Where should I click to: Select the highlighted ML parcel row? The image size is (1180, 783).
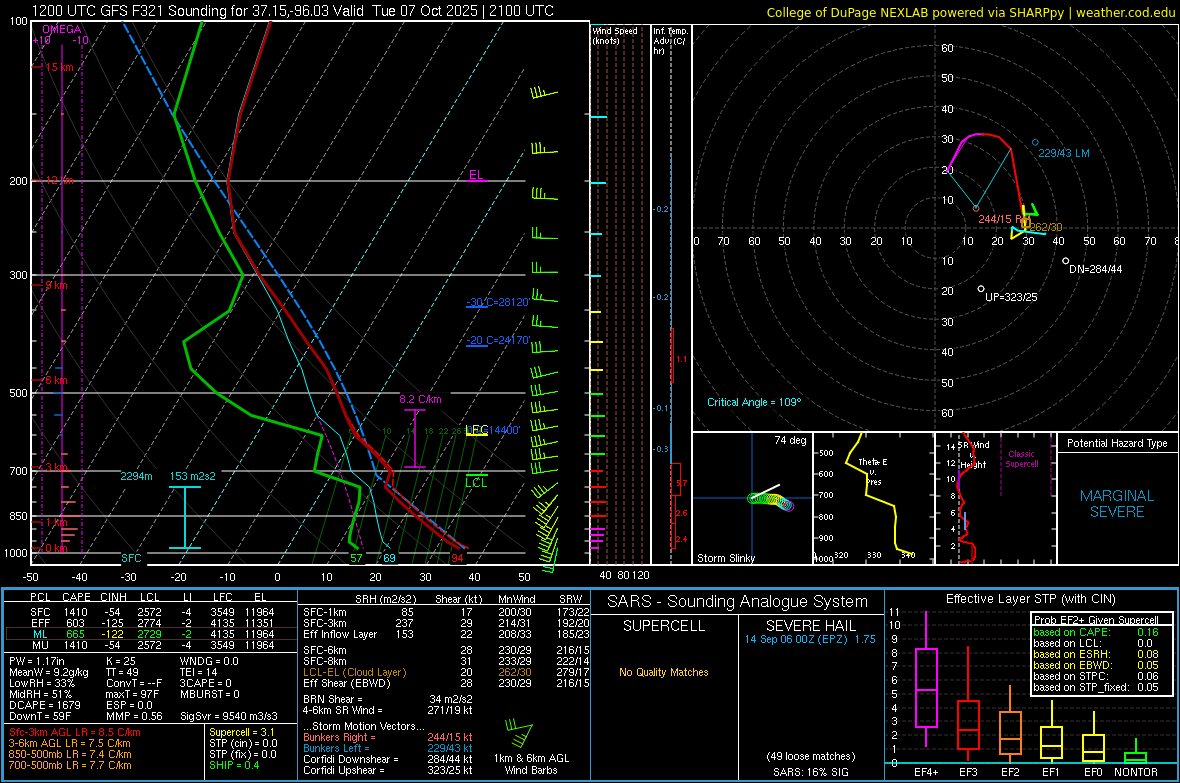click(x=151, y=634)
